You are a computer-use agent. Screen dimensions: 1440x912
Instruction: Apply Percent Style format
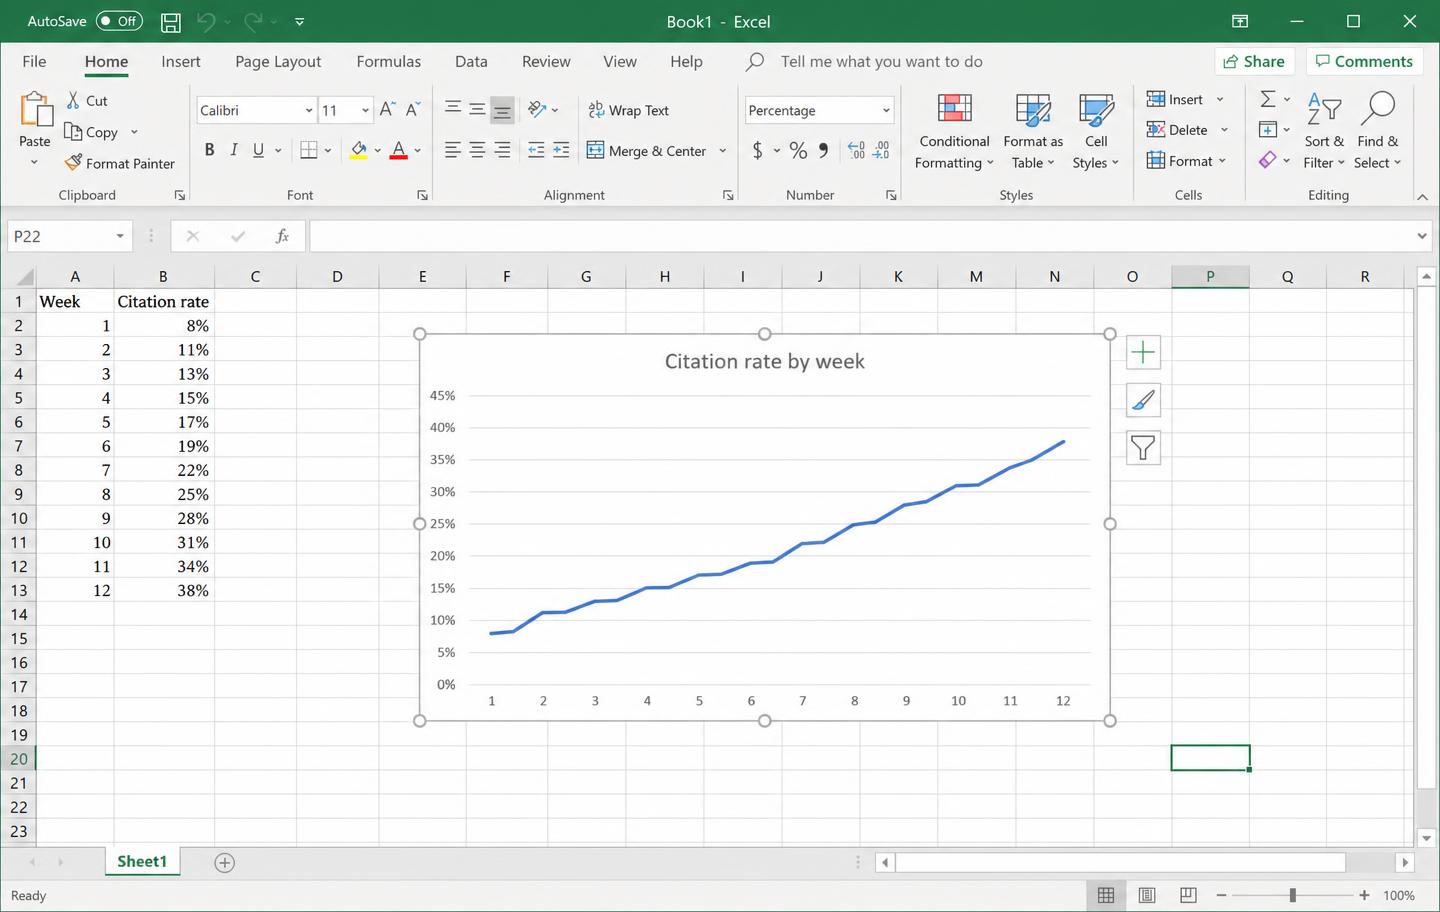click(x=798, y=150)
